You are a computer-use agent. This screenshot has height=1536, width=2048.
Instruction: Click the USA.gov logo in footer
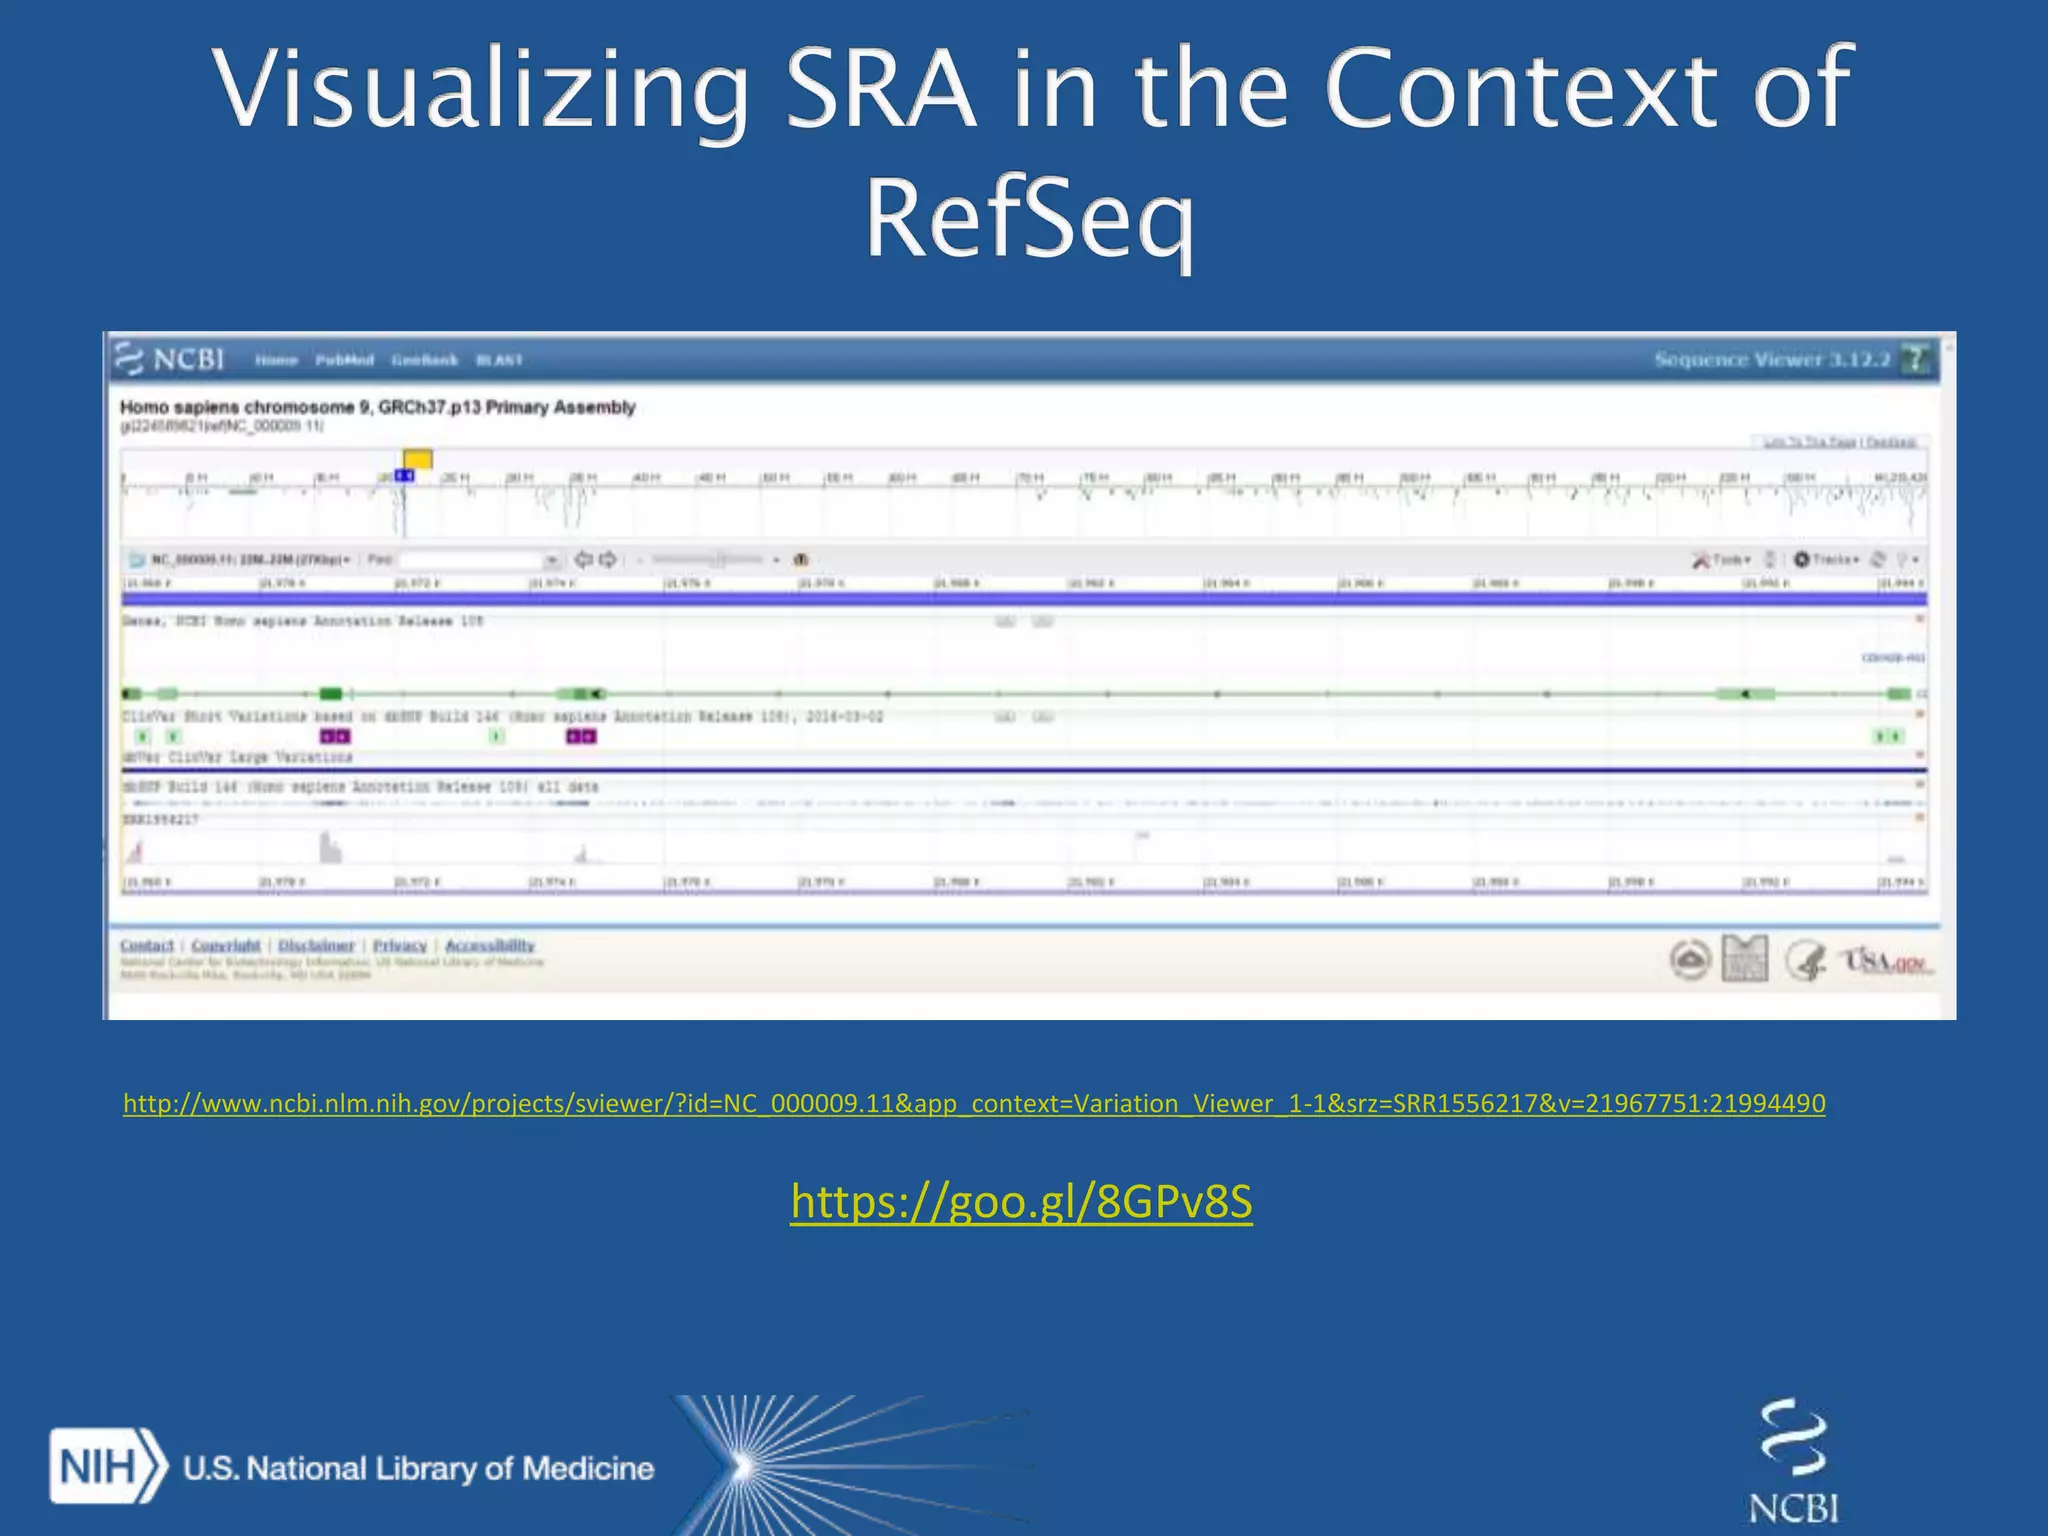[x=1887, y=962]
